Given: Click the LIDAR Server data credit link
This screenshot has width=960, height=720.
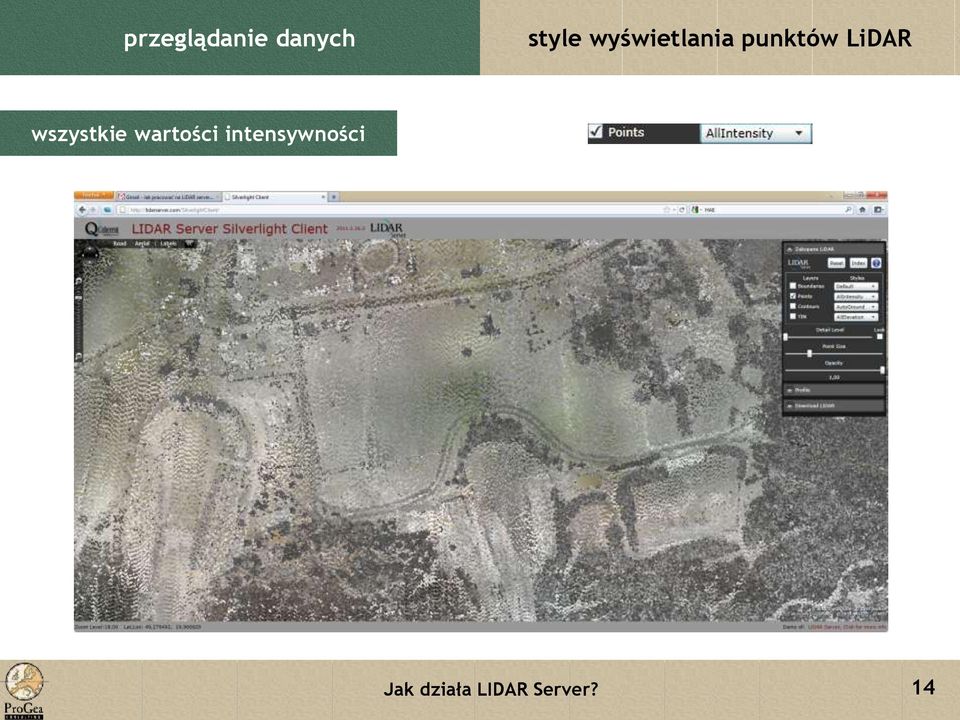Looking at the screenshot, I should pos(847,627).
